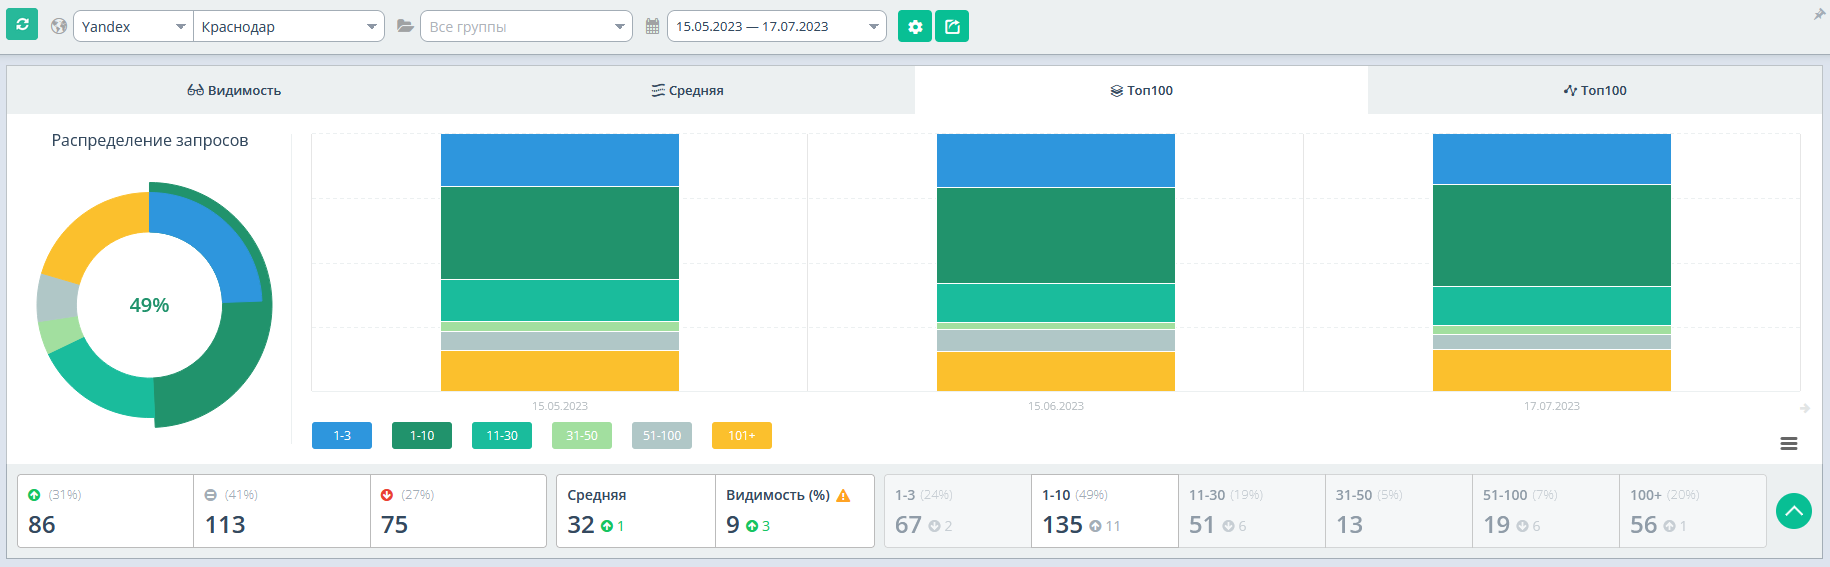This screenshot has height=567, width=1830.
Task: Open the Yandex search engine dropdown
Action: [x=133, y=26]
